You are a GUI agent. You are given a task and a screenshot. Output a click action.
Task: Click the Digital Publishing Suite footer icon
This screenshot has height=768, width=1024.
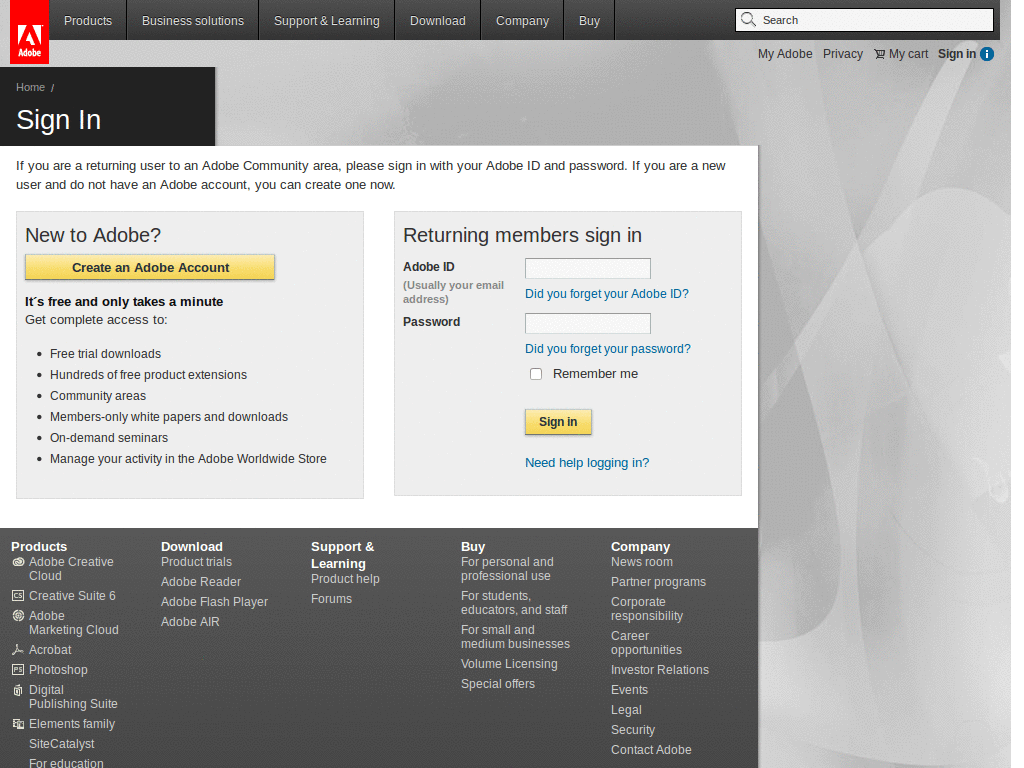(x=18, y=690)
